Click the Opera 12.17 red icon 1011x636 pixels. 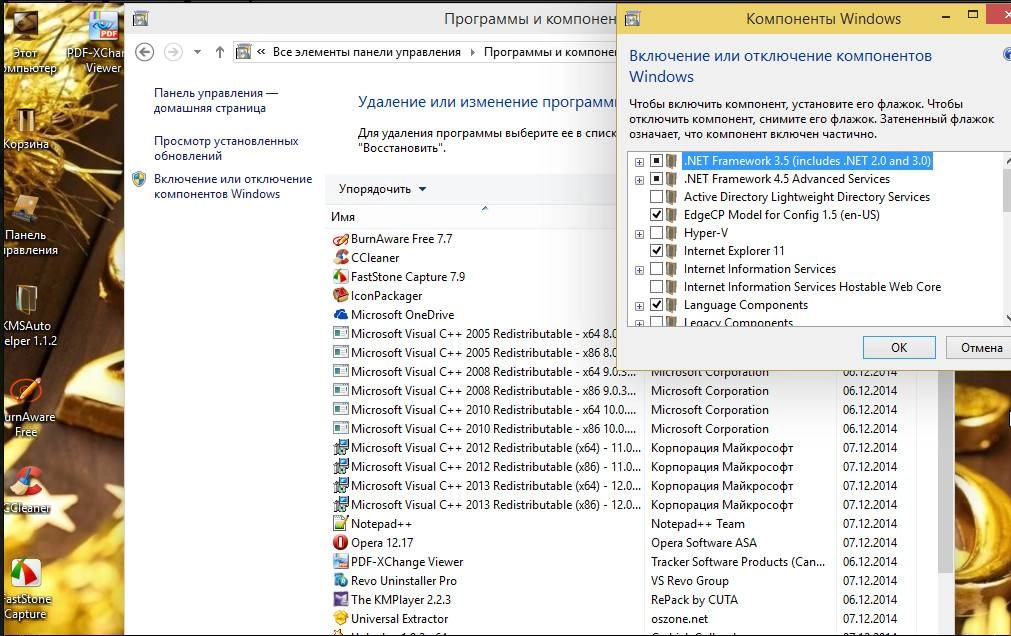[340, 542]
